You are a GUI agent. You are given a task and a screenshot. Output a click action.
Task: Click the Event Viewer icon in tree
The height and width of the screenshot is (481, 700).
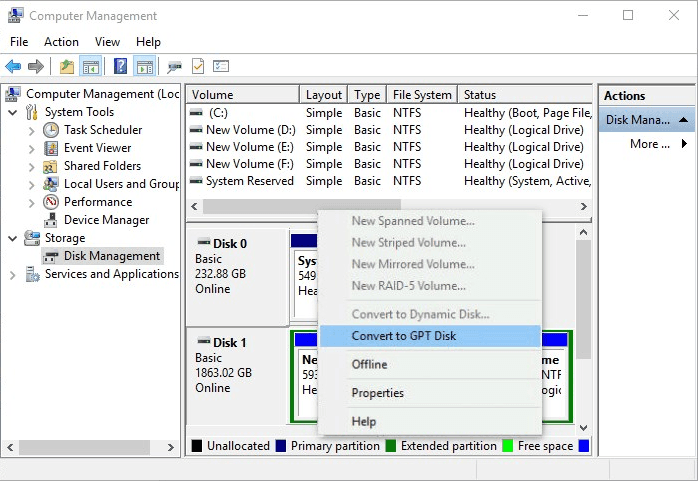click(51, 148)
